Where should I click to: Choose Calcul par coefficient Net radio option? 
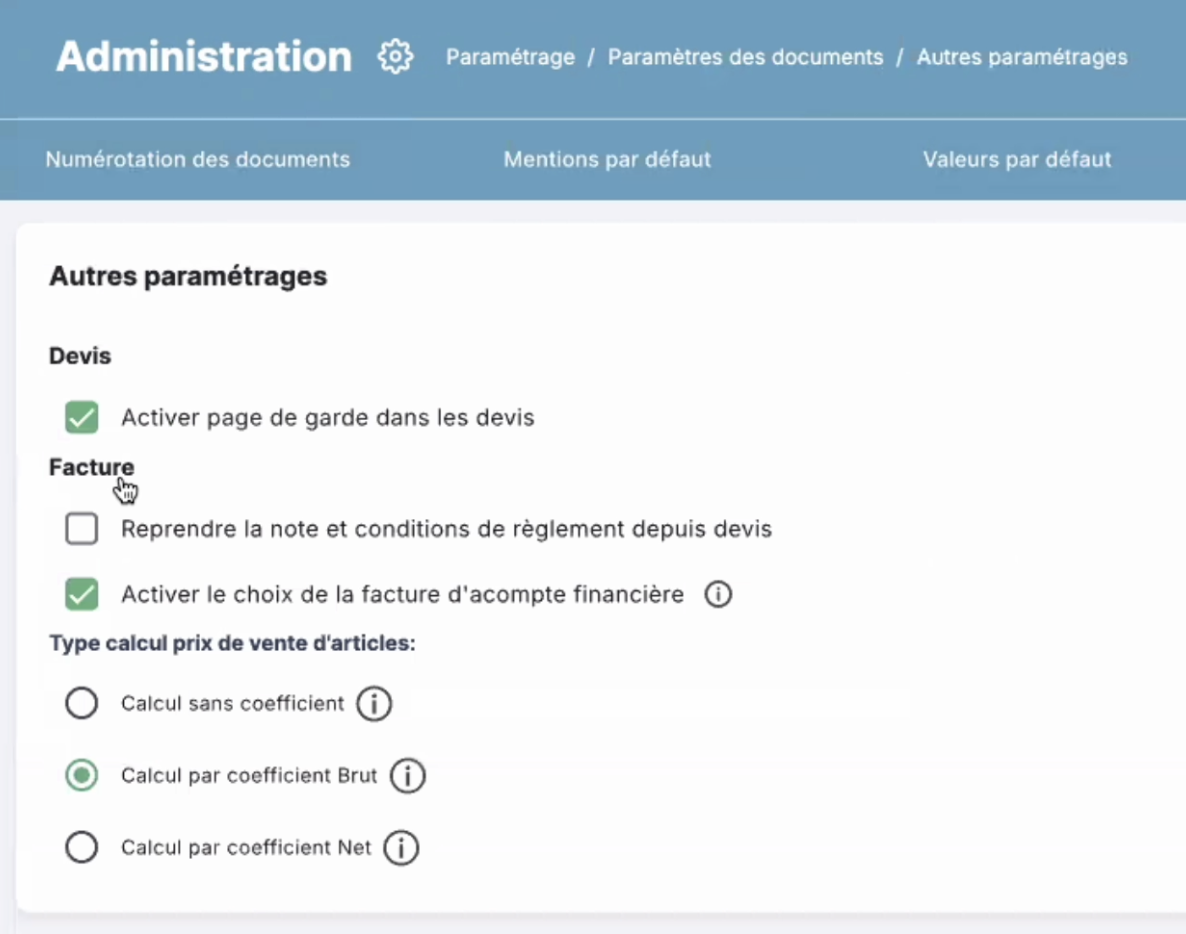(82, 848)
